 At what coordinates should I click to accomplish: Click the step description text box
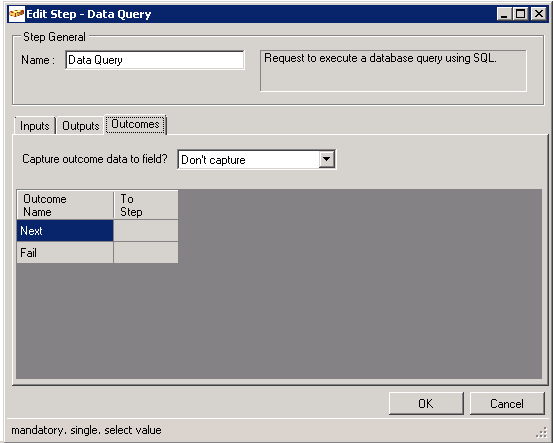[393, 71]
